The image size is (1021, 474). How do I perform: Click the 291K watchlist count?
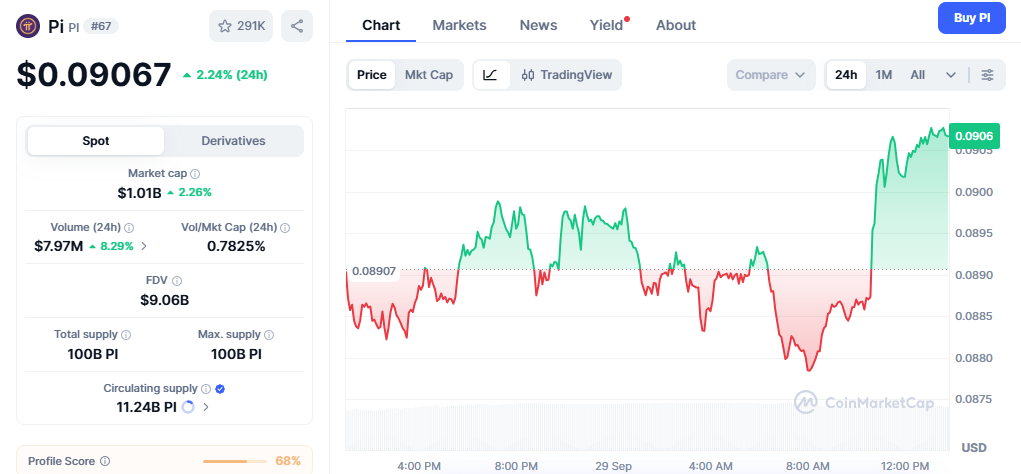coord(251,26)
